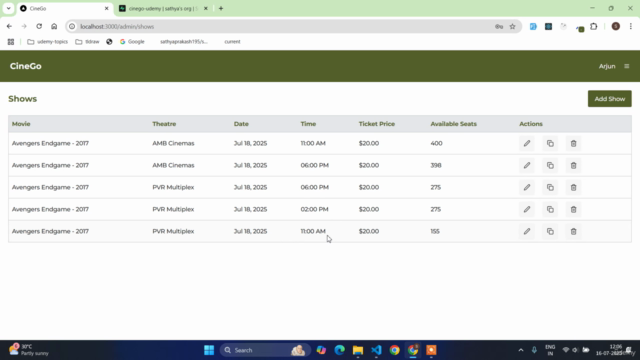Screen dimensions: 640x360
Task: Open Microsoft Edge from the taskbar
Action: coord(340,350)
